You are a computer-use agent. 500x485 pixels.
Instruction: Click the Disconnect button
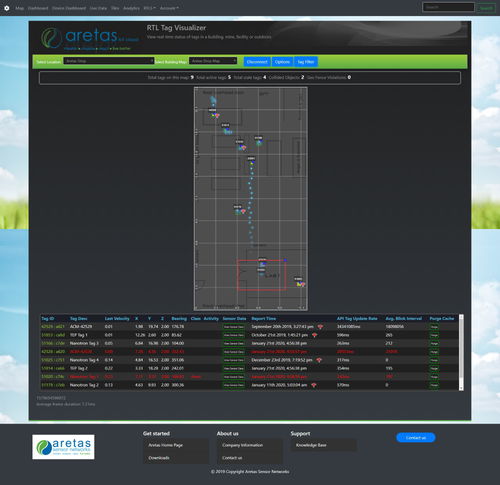(257, 62)
